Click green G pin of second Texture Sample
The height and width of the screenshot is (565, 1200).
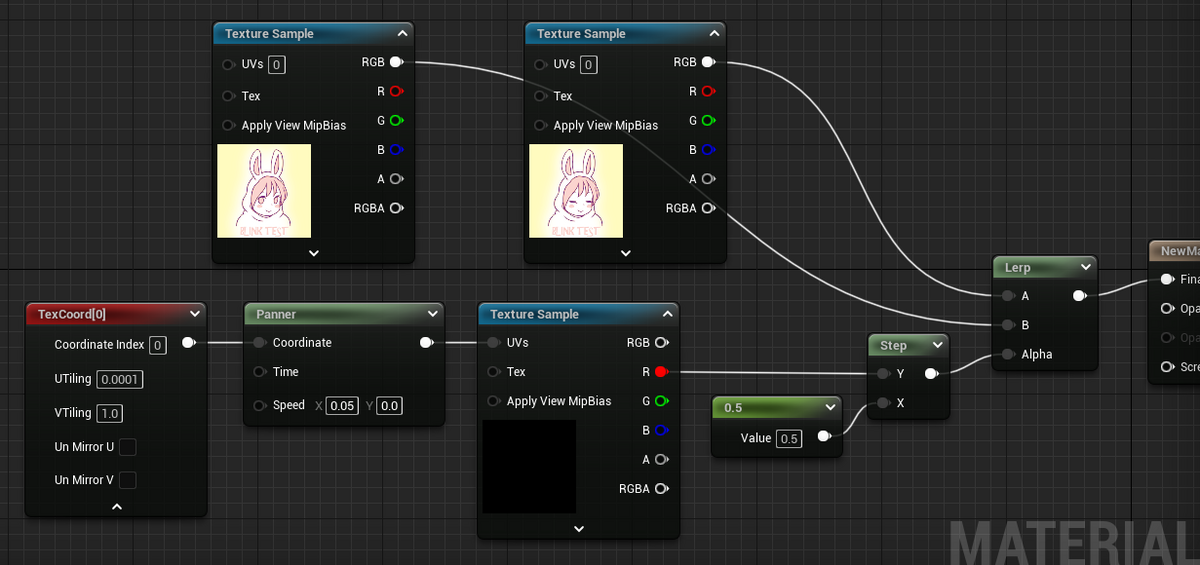tap(708, 121)
